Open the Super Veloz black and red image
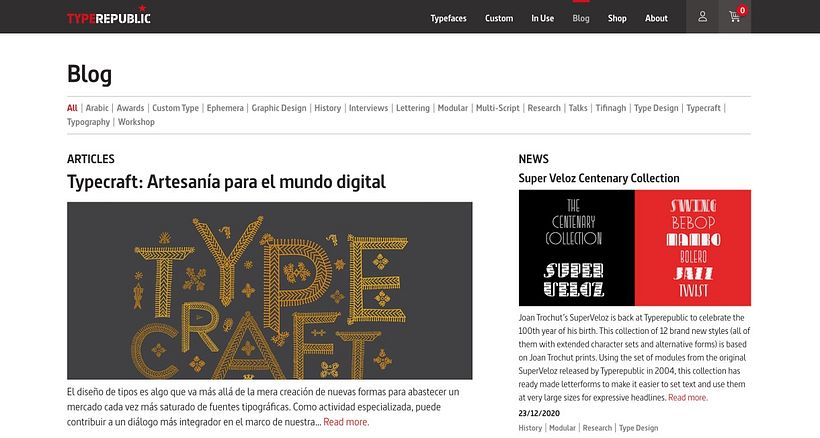Viewport: 820px width, 438px height. (634, 248)
